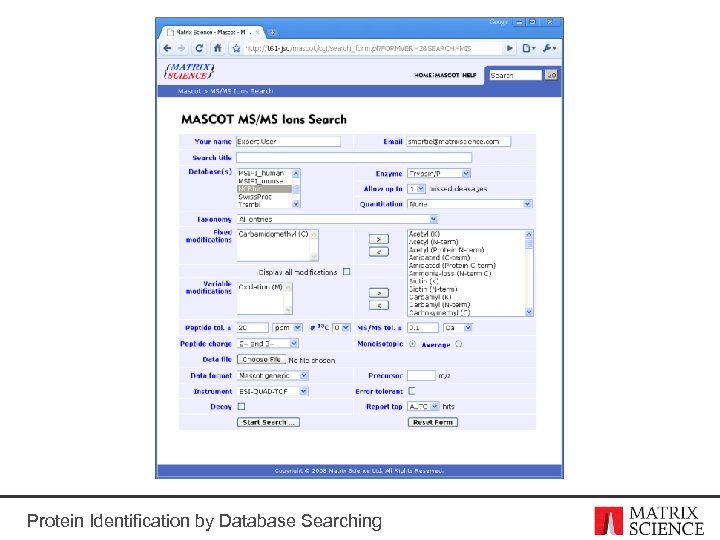720x540 pixels.
Task: Close the Matrix Science tab
Action: pos(258,32)
